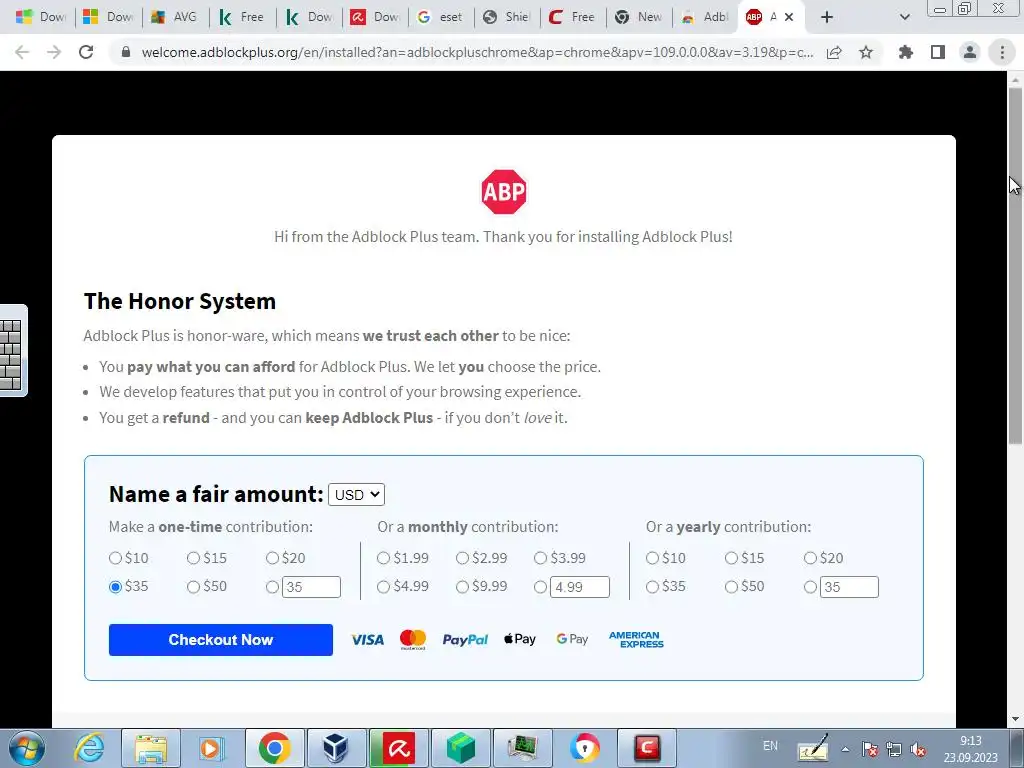Open Avira red taskbar icon
The width and height of the screenshot is (1024, 768).
pyautogui.click(x=398, y=748)
